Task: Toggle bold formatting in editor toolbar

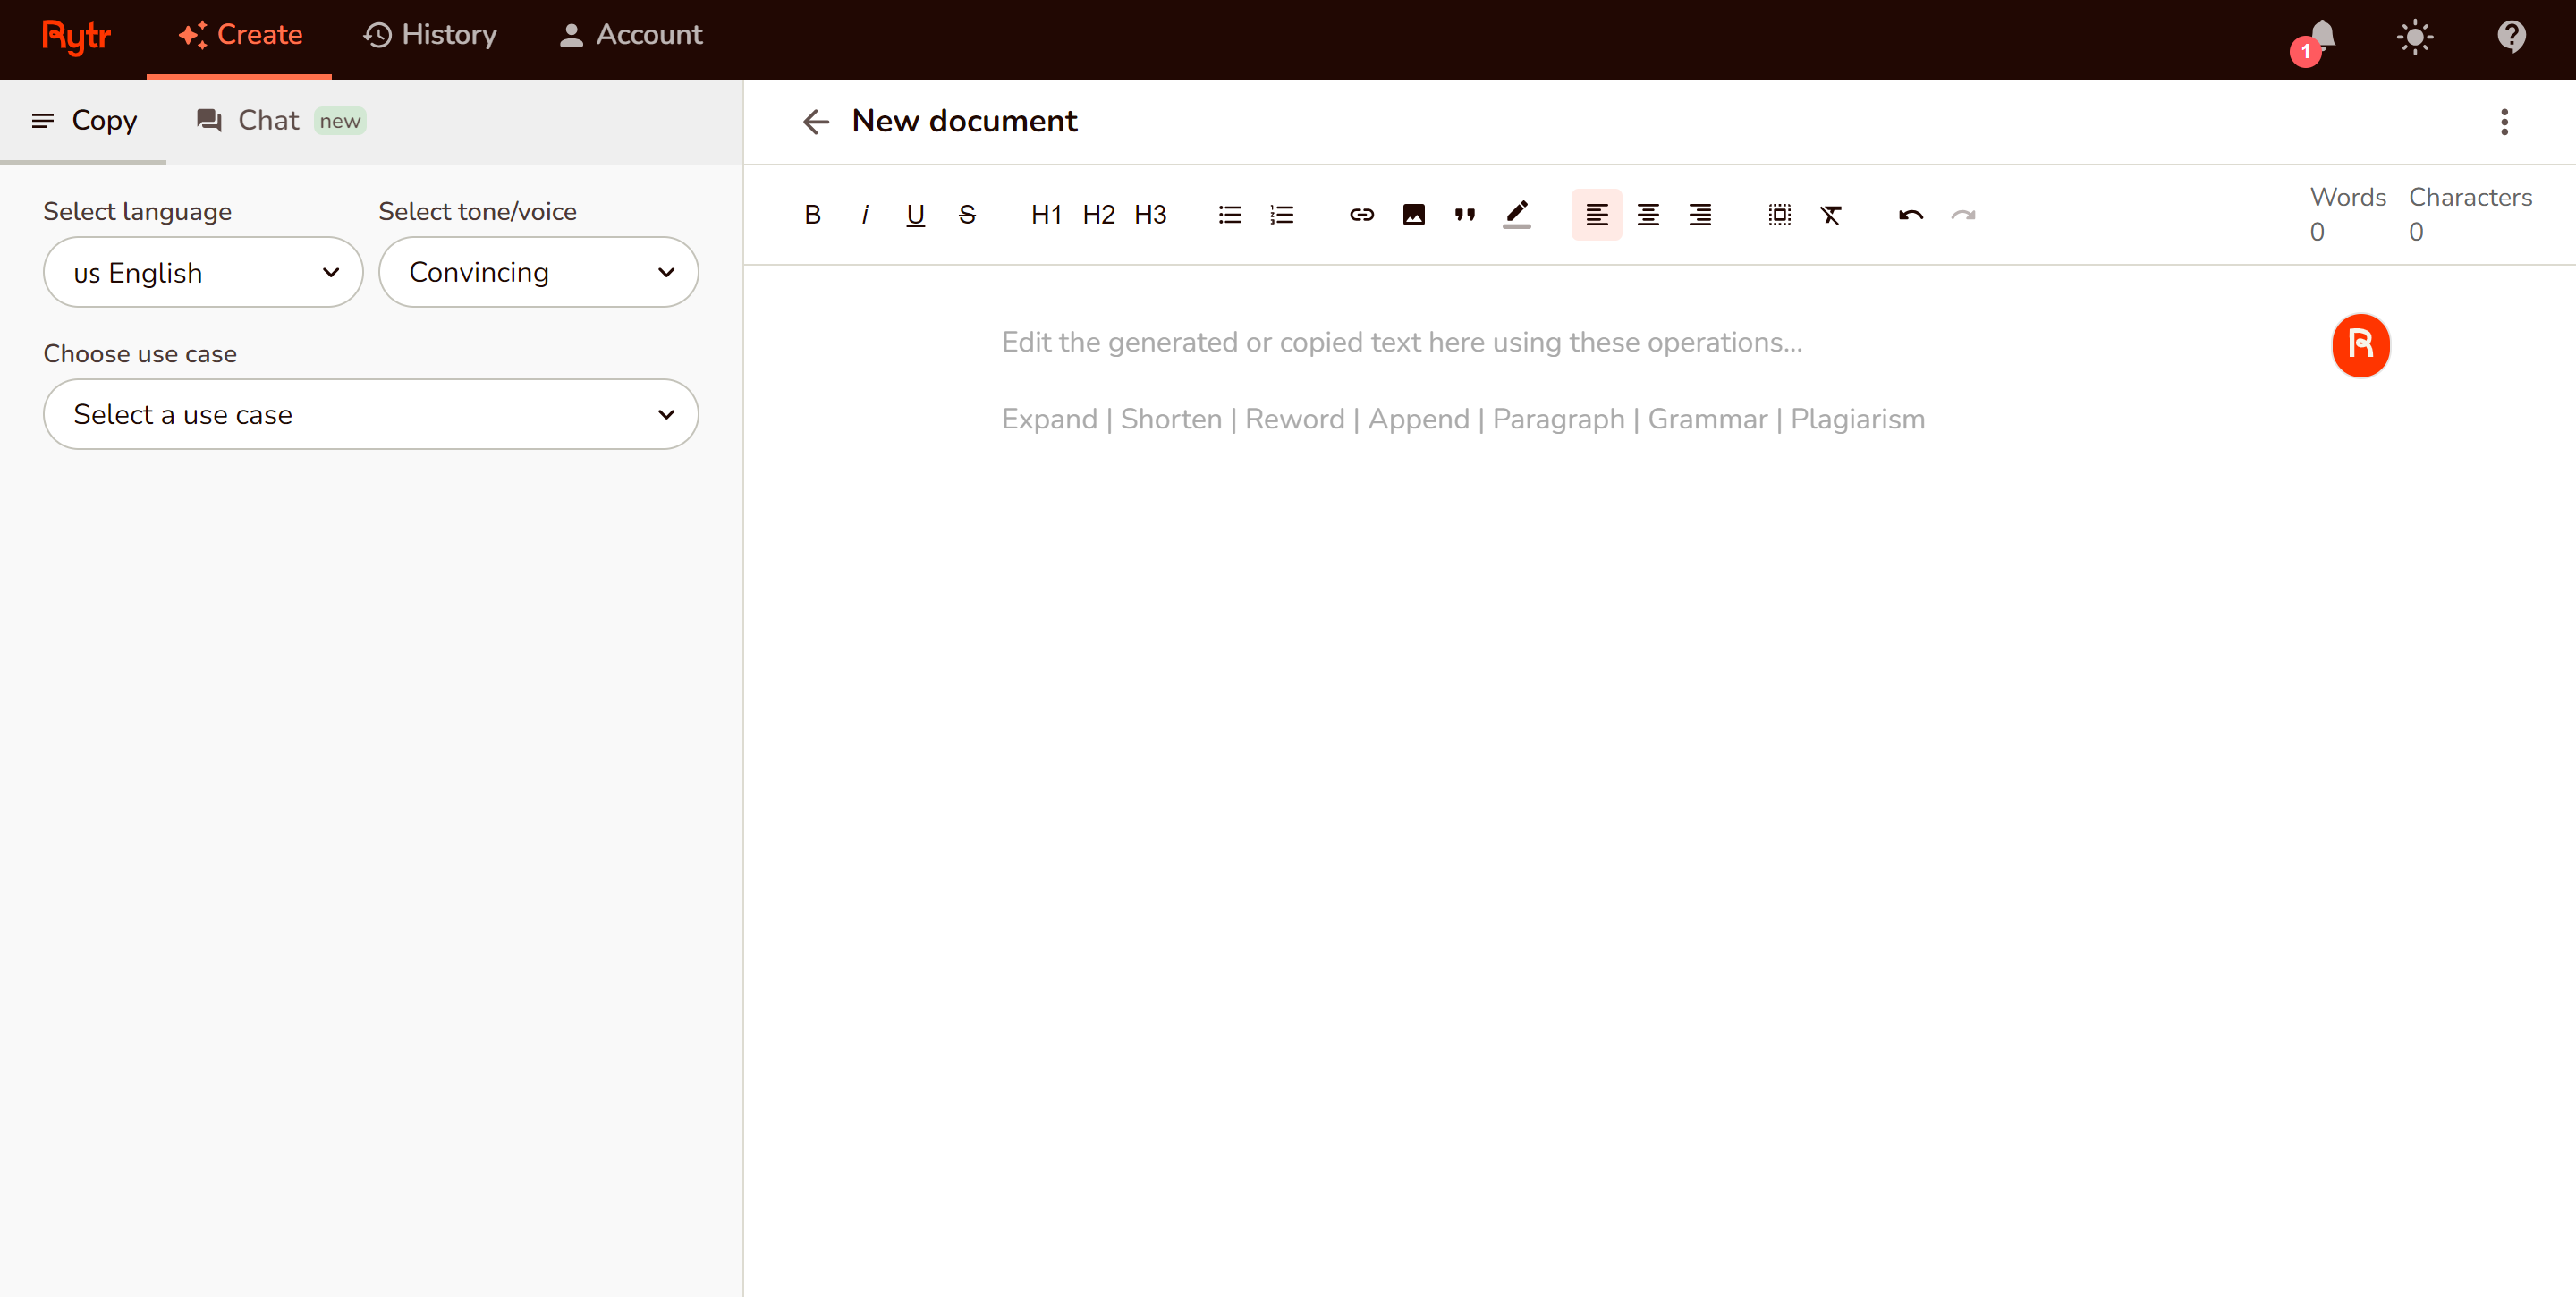Action: point(812,215)
